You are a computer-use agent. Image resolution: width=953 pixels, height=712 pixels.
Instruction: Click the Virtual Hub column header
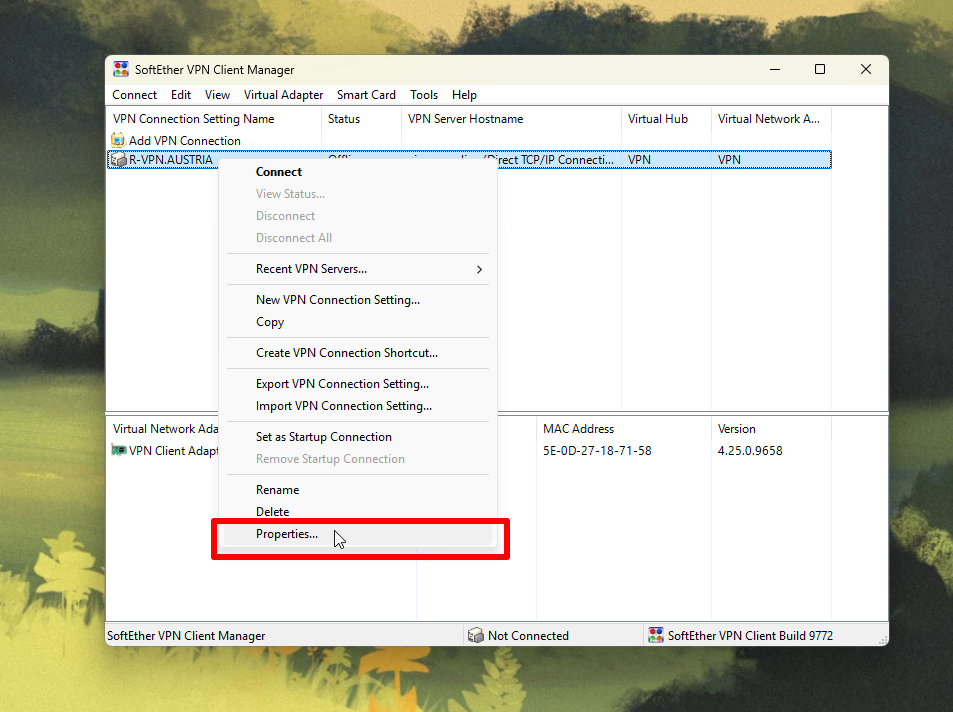point(657,119)
